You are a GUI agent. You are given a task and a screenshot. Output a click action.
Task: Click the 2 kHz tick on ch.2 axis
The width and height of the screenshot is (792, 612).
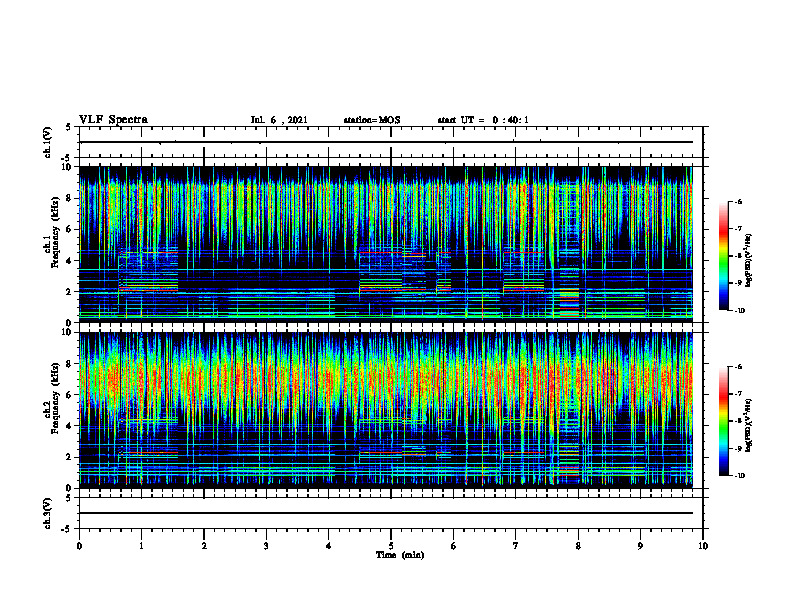coord(70,457)
